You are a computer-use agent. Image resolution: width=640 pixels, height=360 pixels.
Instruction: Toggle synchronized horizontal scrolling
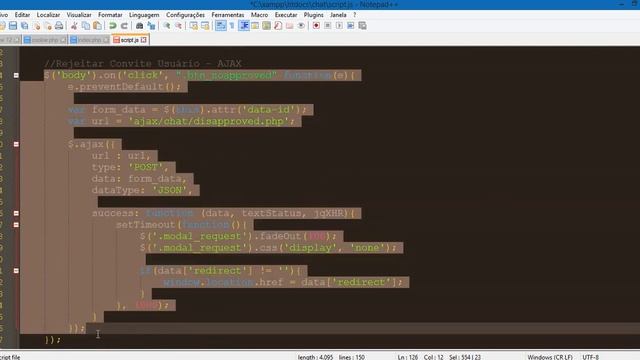coord(205,26)
